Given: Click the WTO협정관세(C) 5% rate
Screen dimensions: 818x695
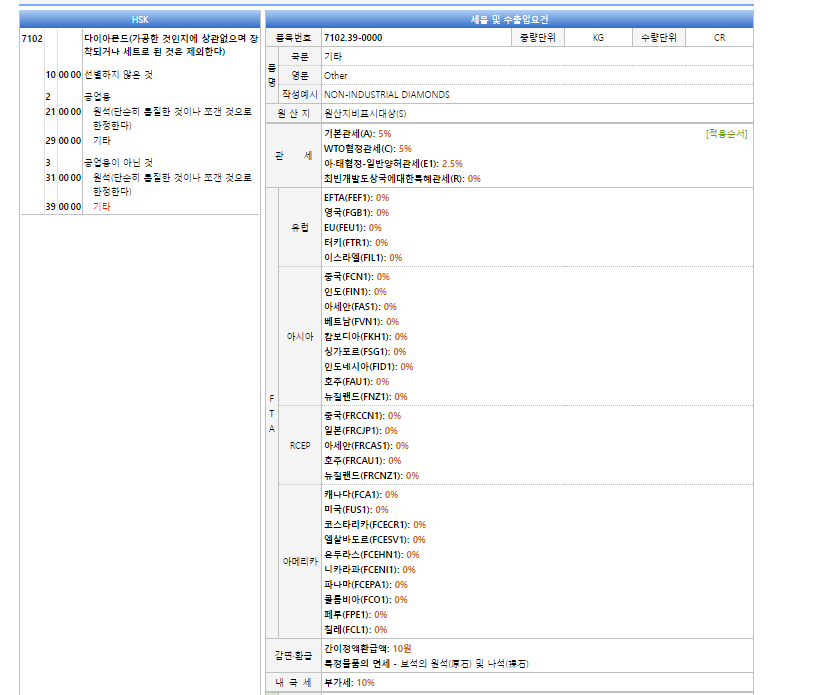Looking at the screenshot, I should click(367, 148).
